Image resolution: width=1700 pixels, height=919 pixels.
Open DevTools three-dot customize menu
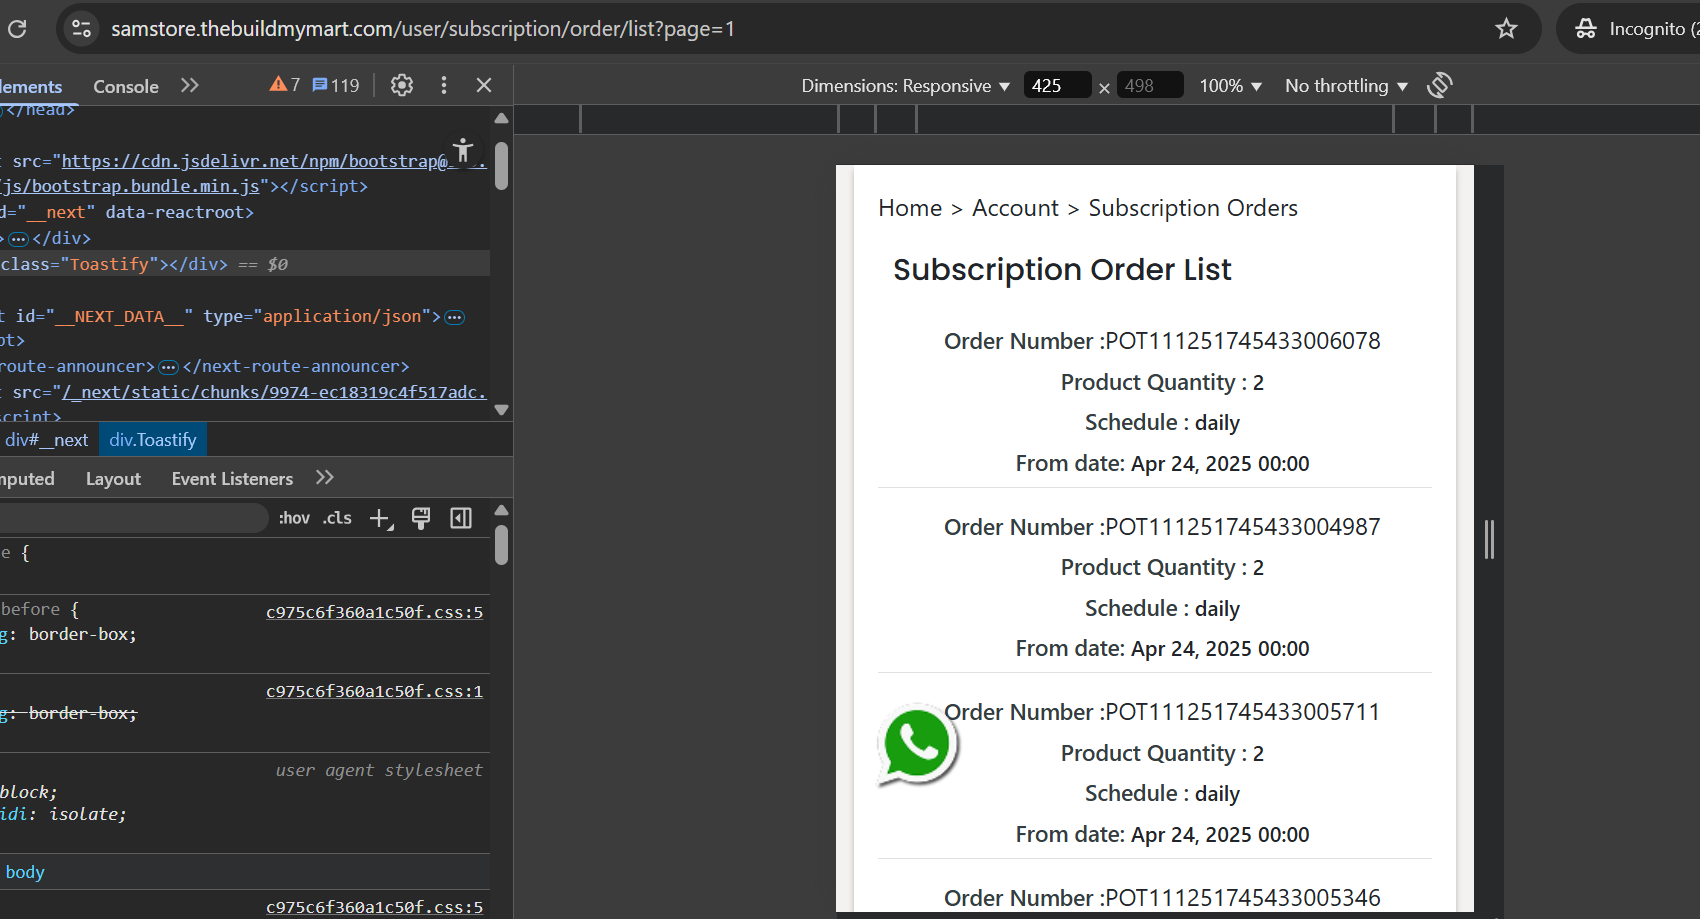(444, 85)
